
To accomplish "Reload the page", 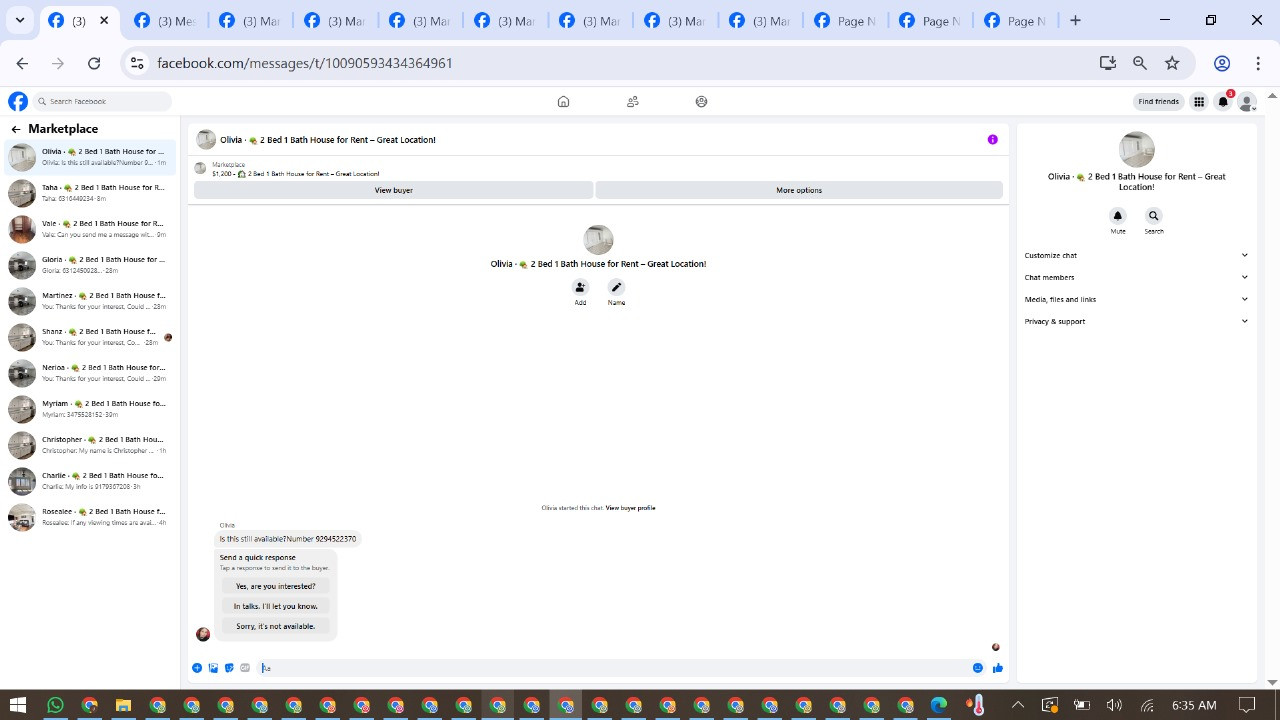I will tap(94, 63).
